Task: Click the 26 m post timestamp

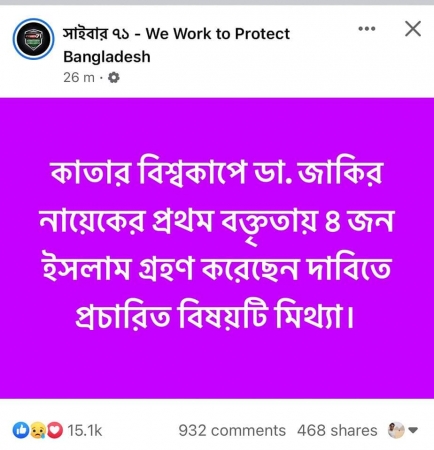Action: click(79, 78)
